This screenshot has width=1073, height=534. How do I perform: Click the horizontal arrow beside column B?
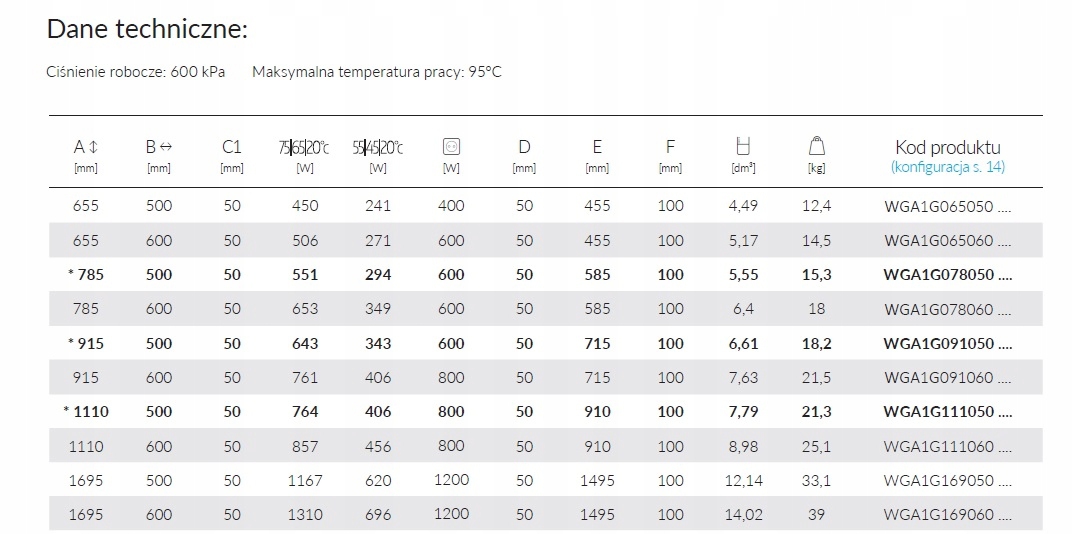[165, 147]
